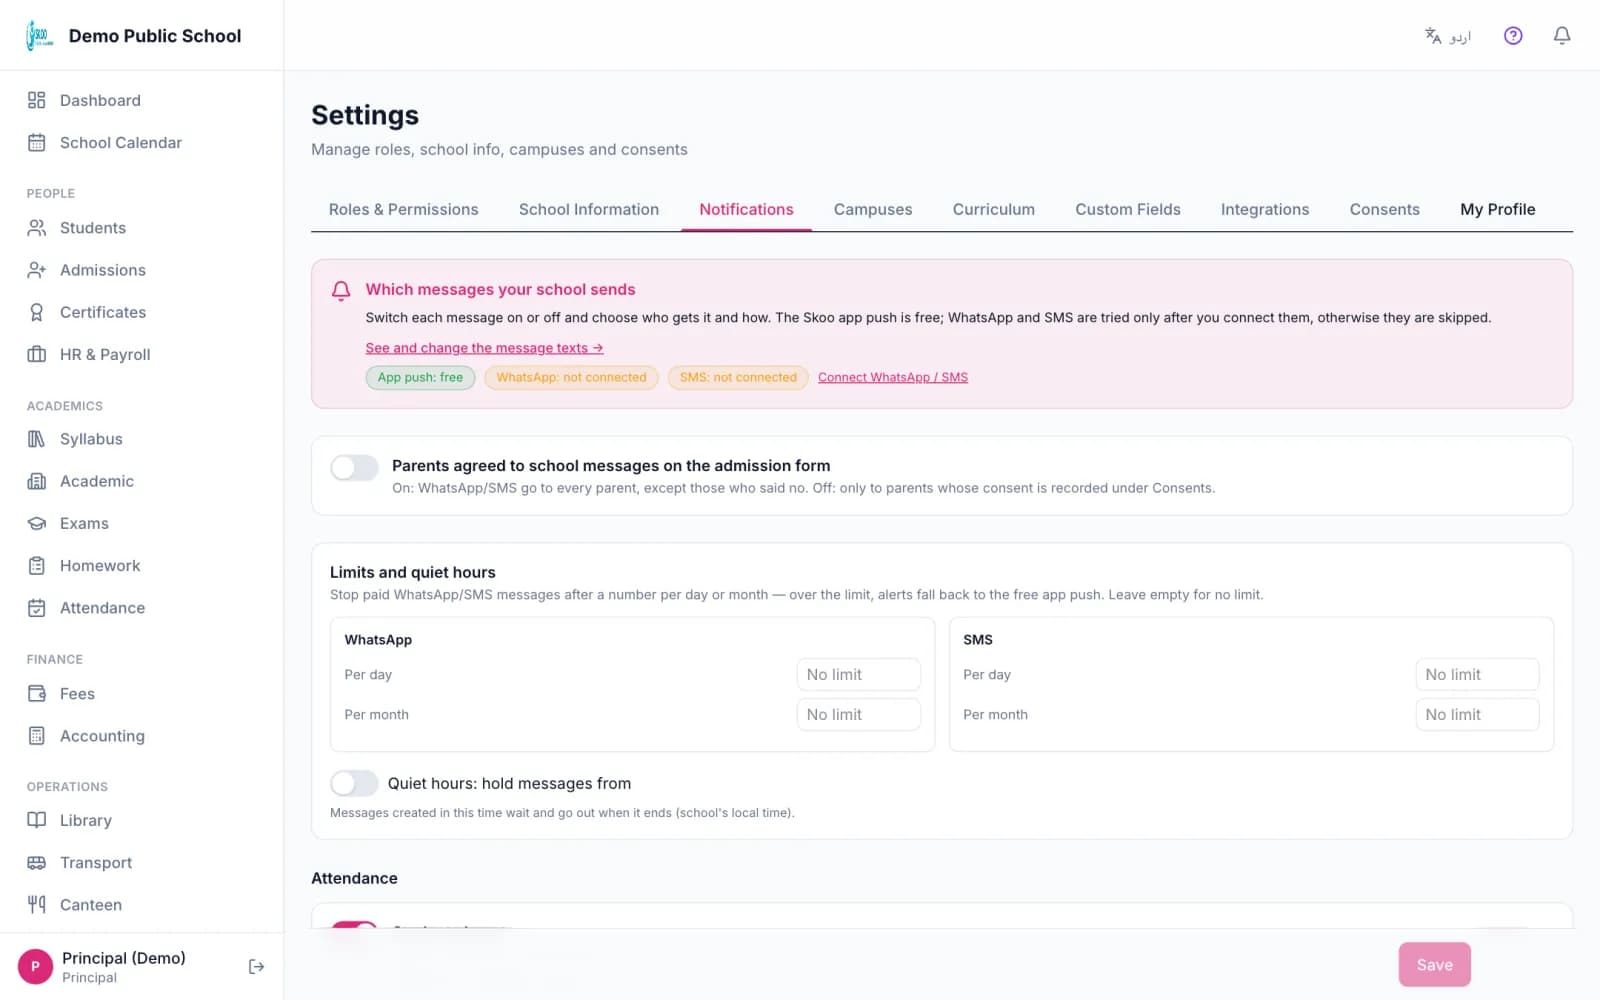
Task: Go to My Profile tab
Action: click(x=1498, y=209)
